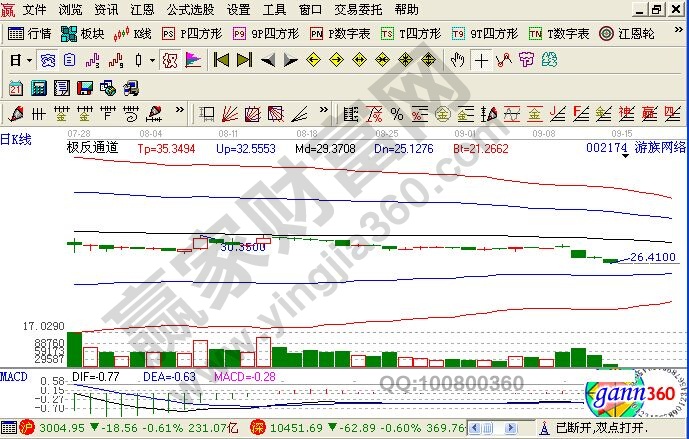Select the red zigzag line-point tool
This screenshot has height=439, width=689.
click(504, 60)
